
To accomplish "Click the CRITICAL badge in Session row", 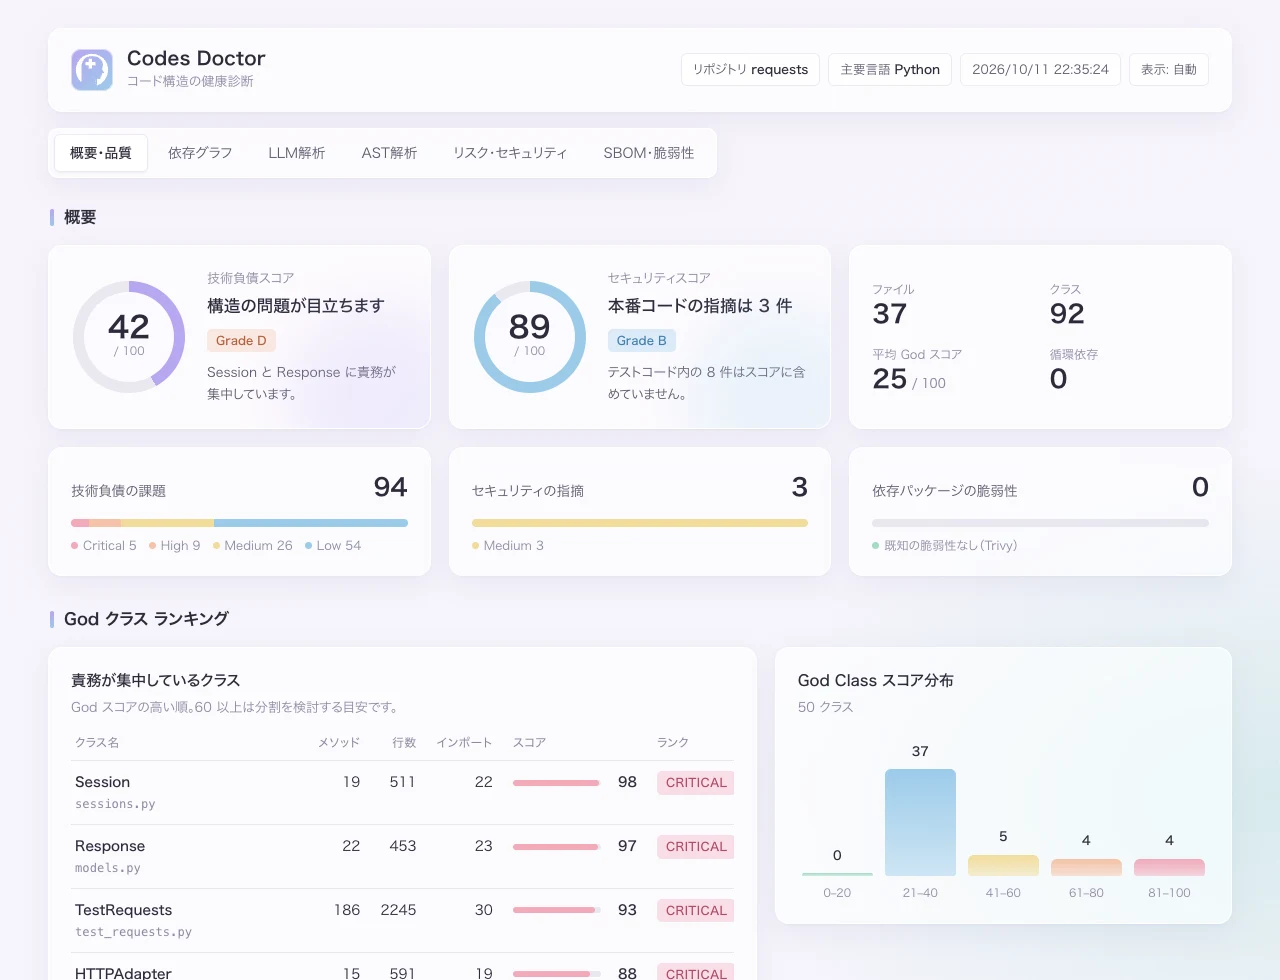I will click(696, 783).
